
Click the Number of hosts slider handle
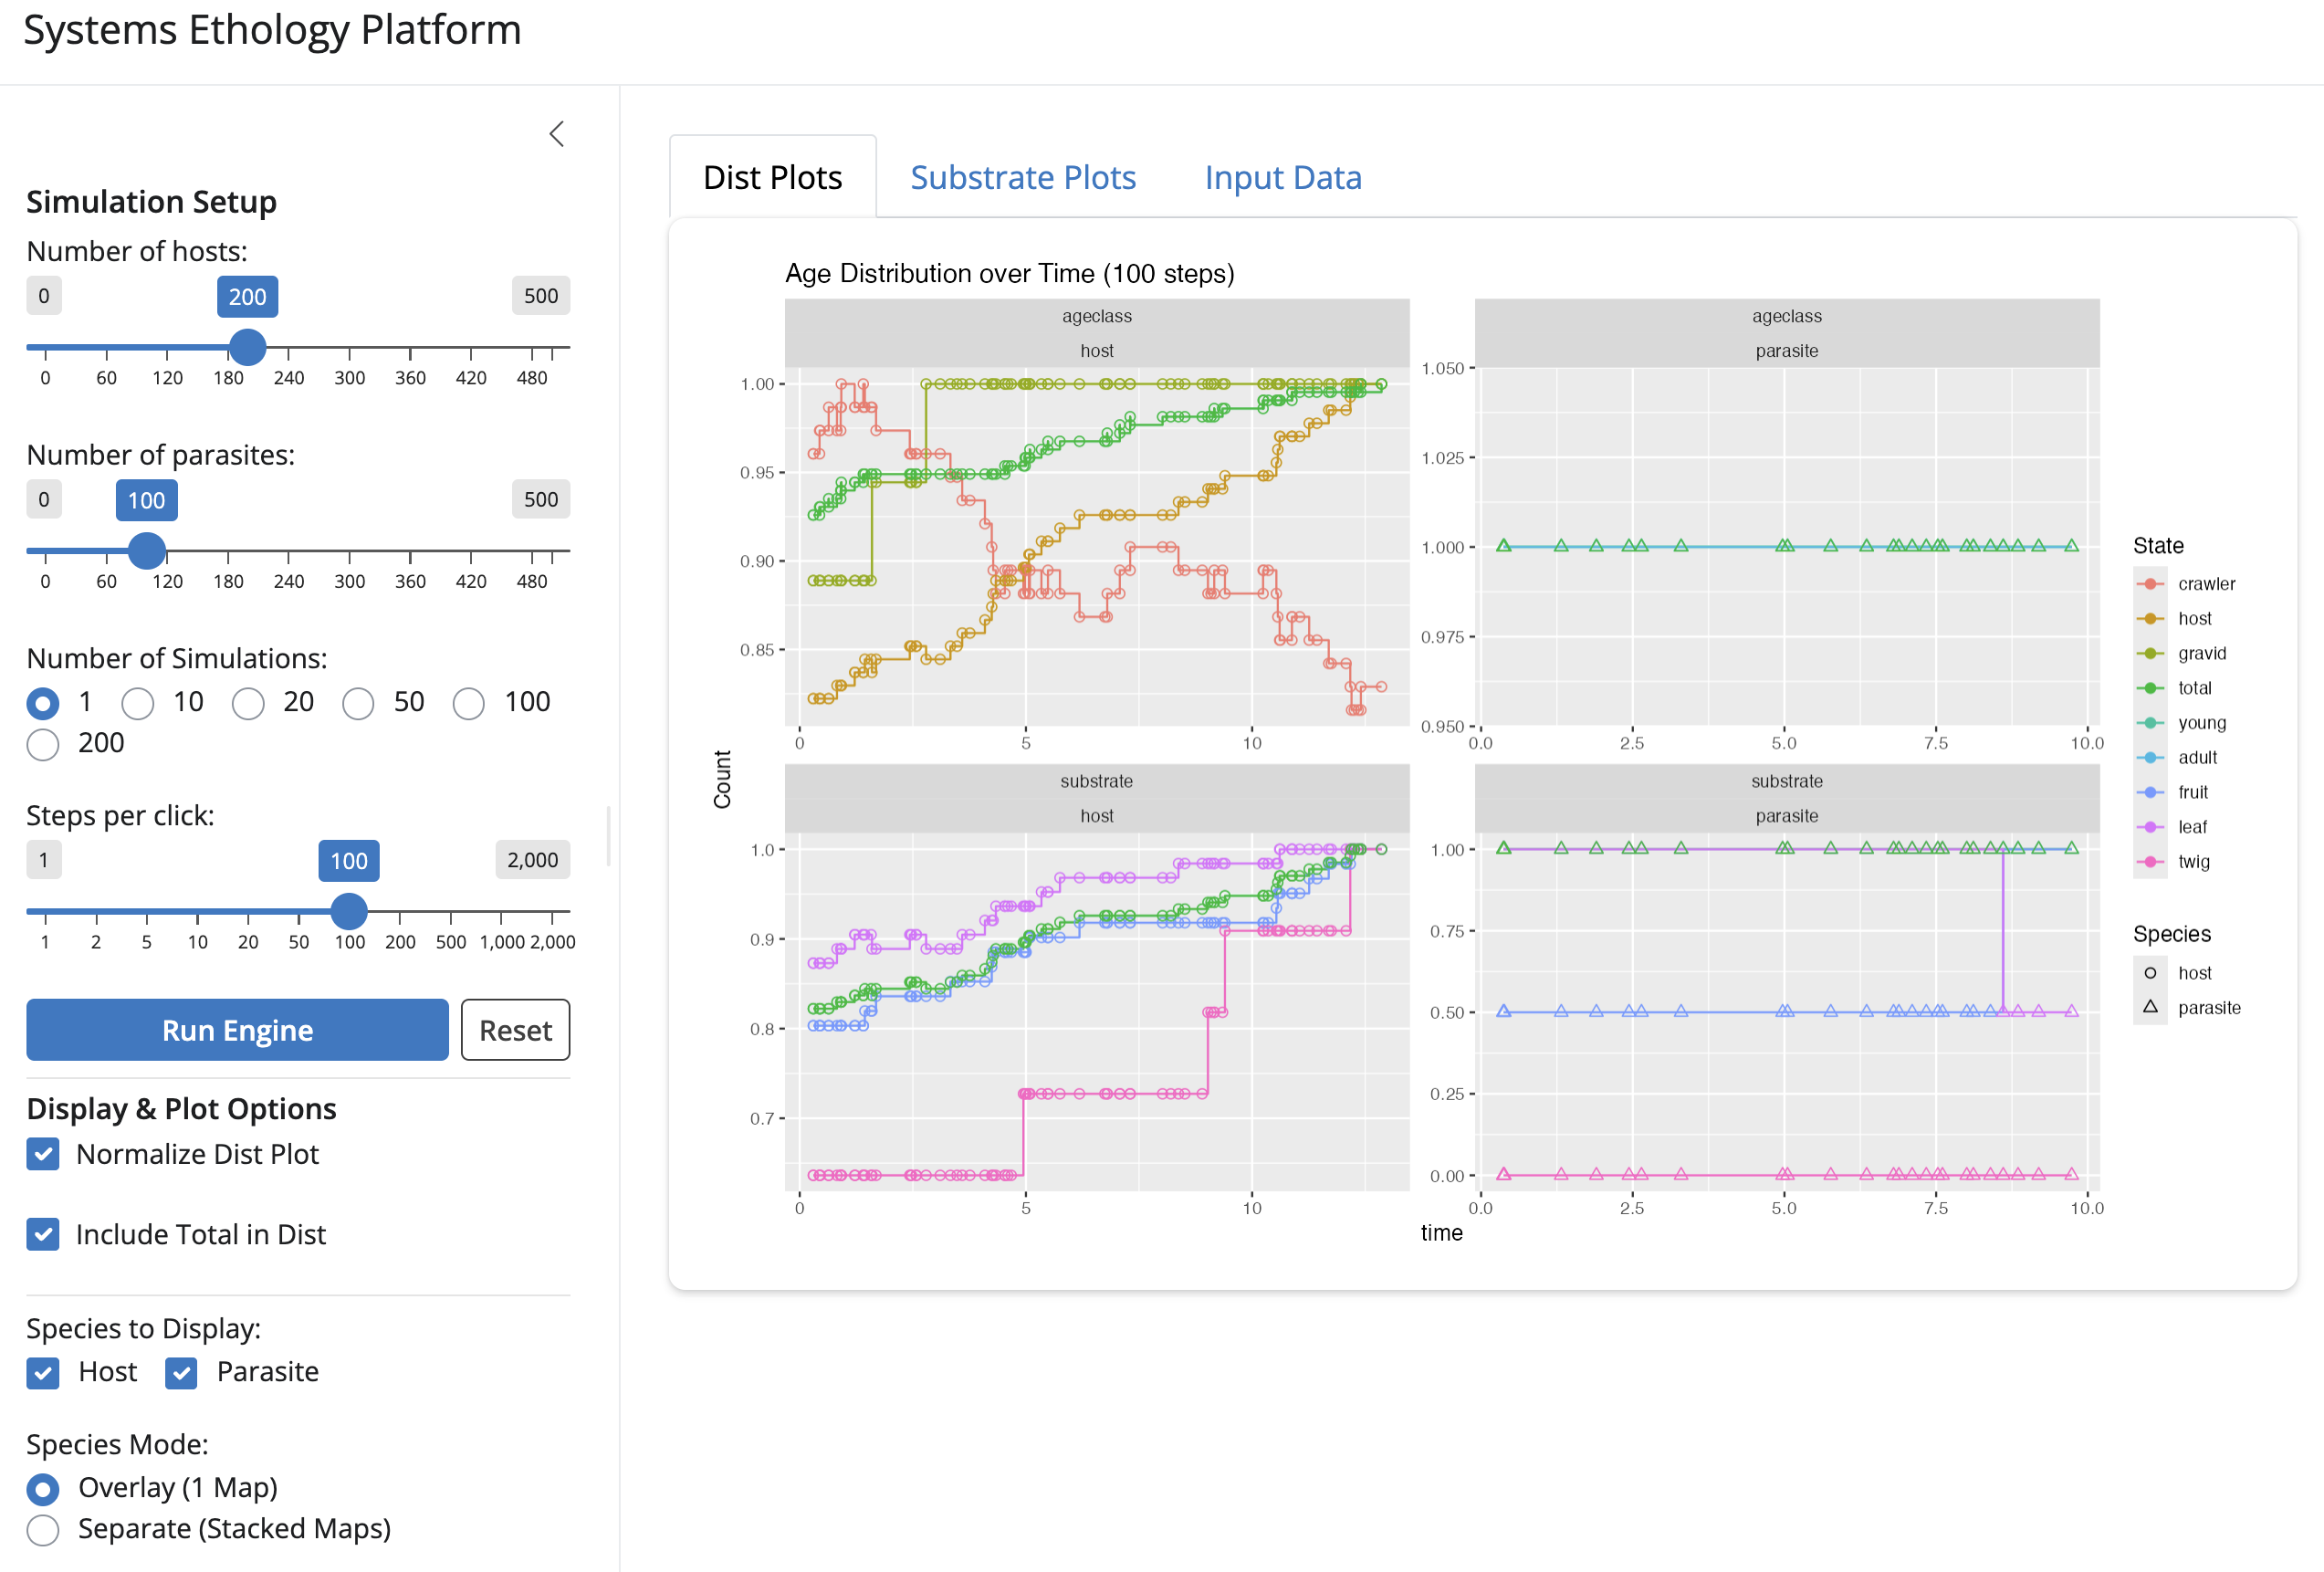click(247, 347)
